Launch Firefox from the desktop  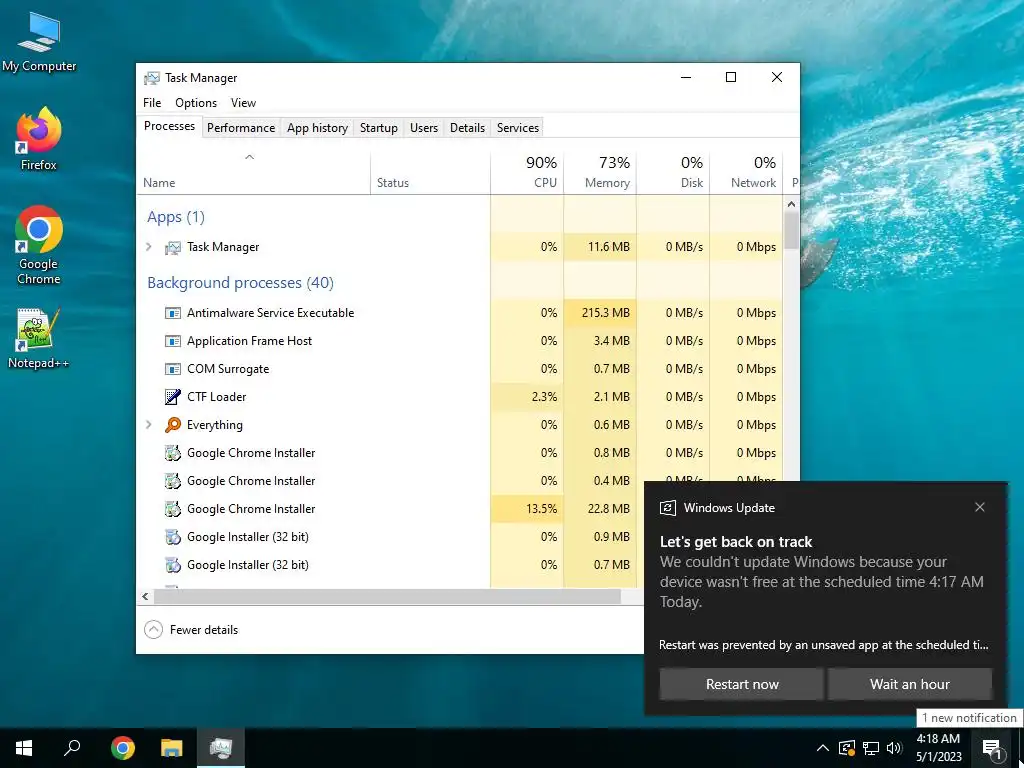point(39,138)
